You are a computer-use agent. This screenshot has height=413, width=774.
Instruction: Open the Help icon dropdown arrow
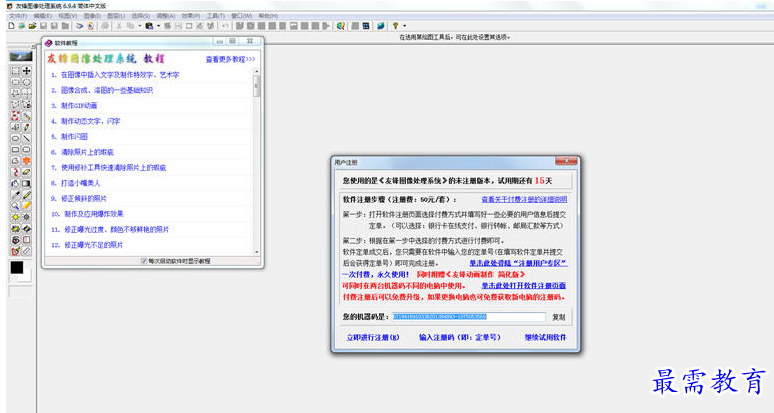pos(404,26)
